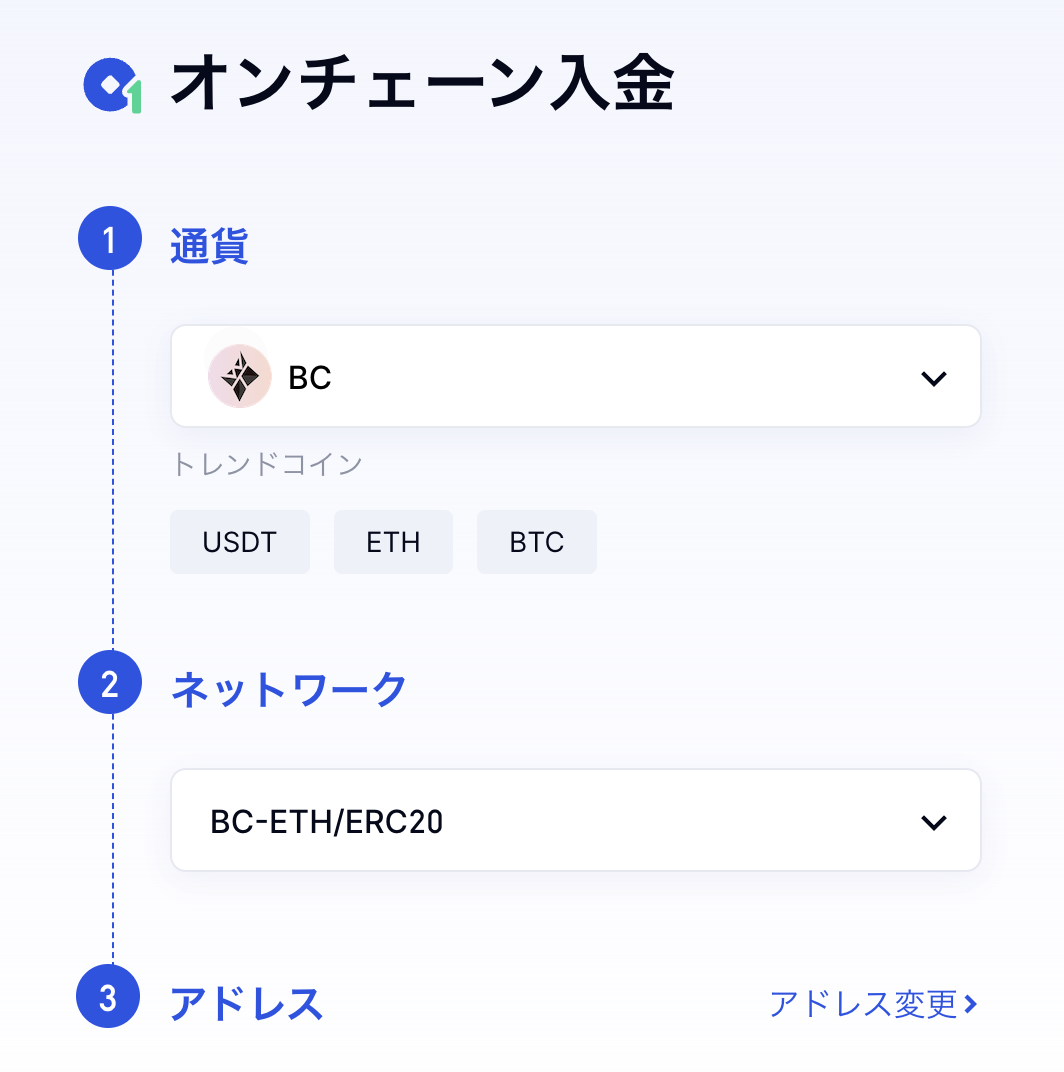Select the USDT trending coin chip
This screenshot has width=1064, height=1072.
(240, 541)
